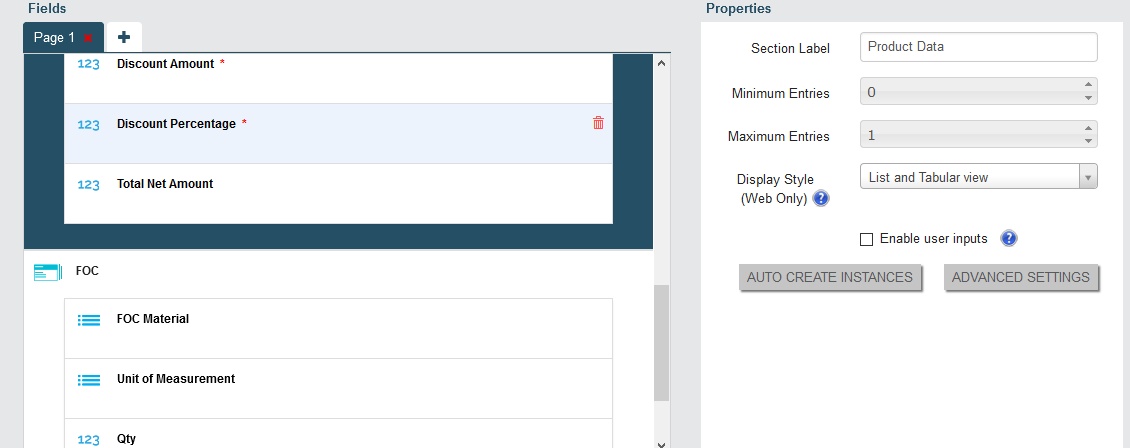The width and height of the screenshot is (1130, 448).
Task: Add a new page with plus icon
Action: tap(124, 37)
